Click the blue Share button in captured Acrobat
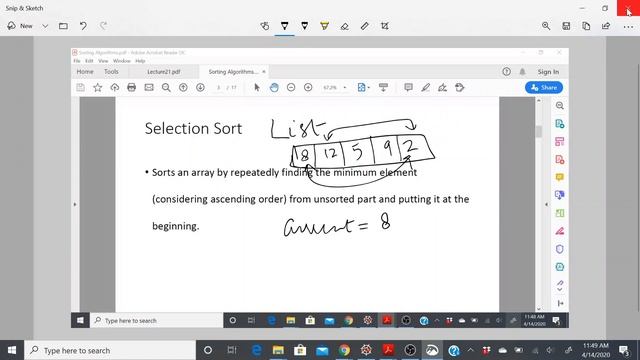The width and height of the screenshot is (640, 360). click(x=544, y=87)
